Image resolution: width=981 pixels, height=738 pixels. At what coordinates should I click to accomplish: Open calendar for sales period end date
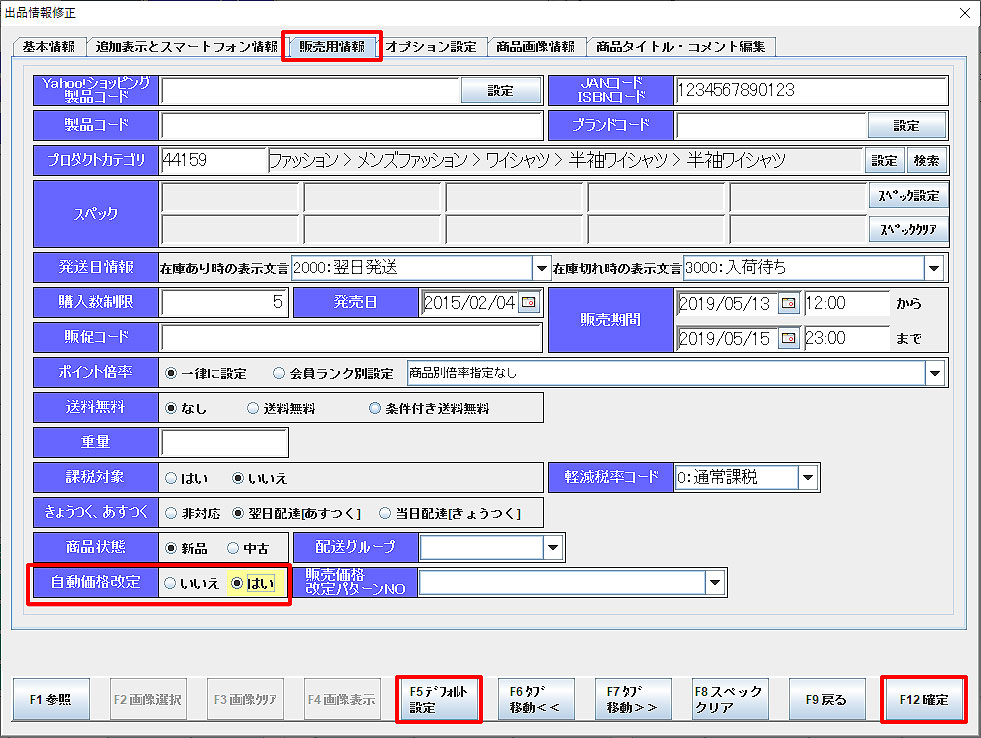click(789, 338)
